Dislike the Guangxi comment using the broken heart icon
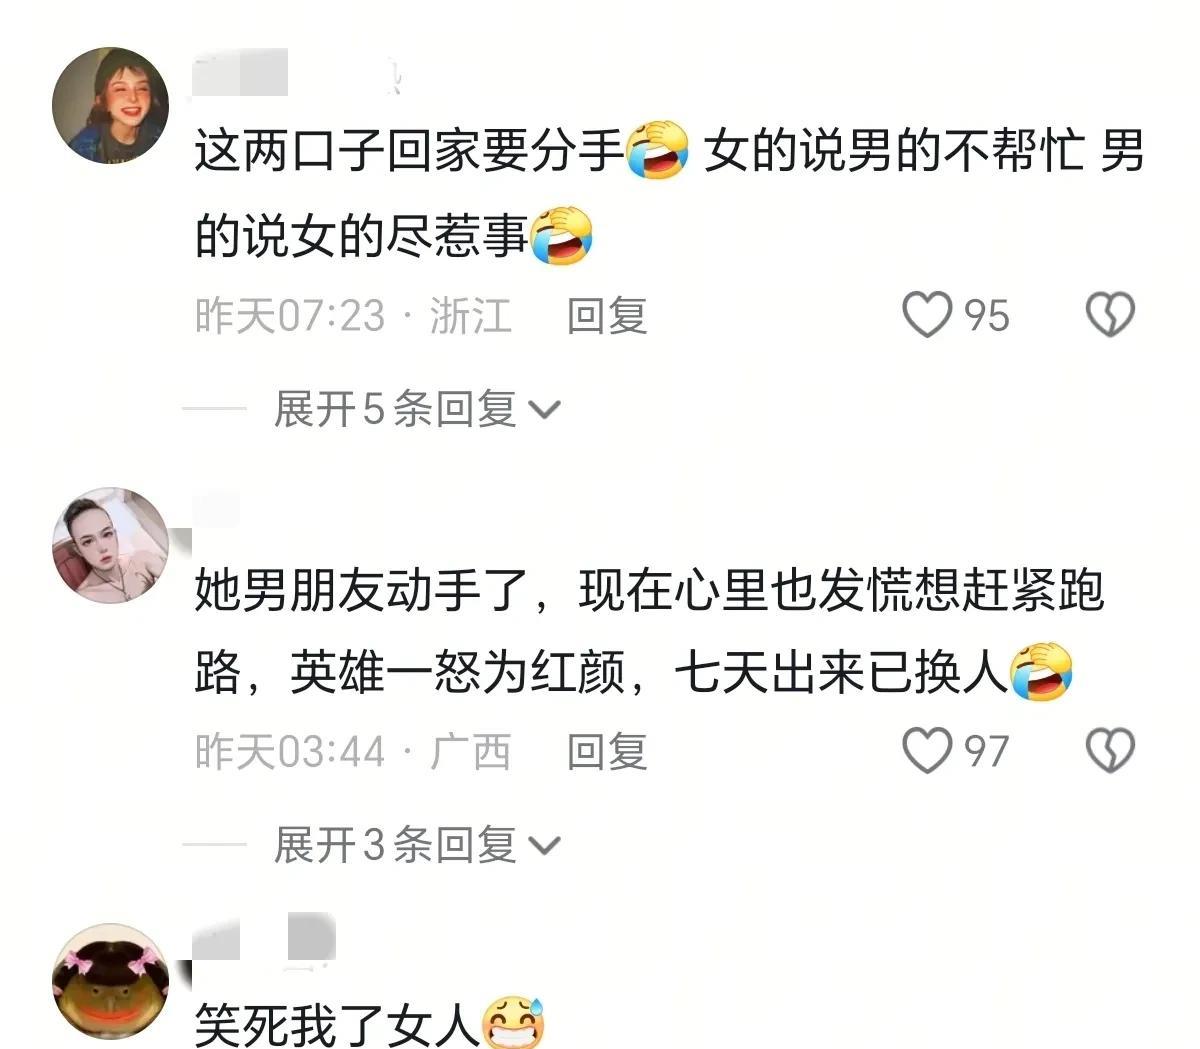Image resolution: width=1200 pixels, height=1049 pixels. pos(1110,751)
